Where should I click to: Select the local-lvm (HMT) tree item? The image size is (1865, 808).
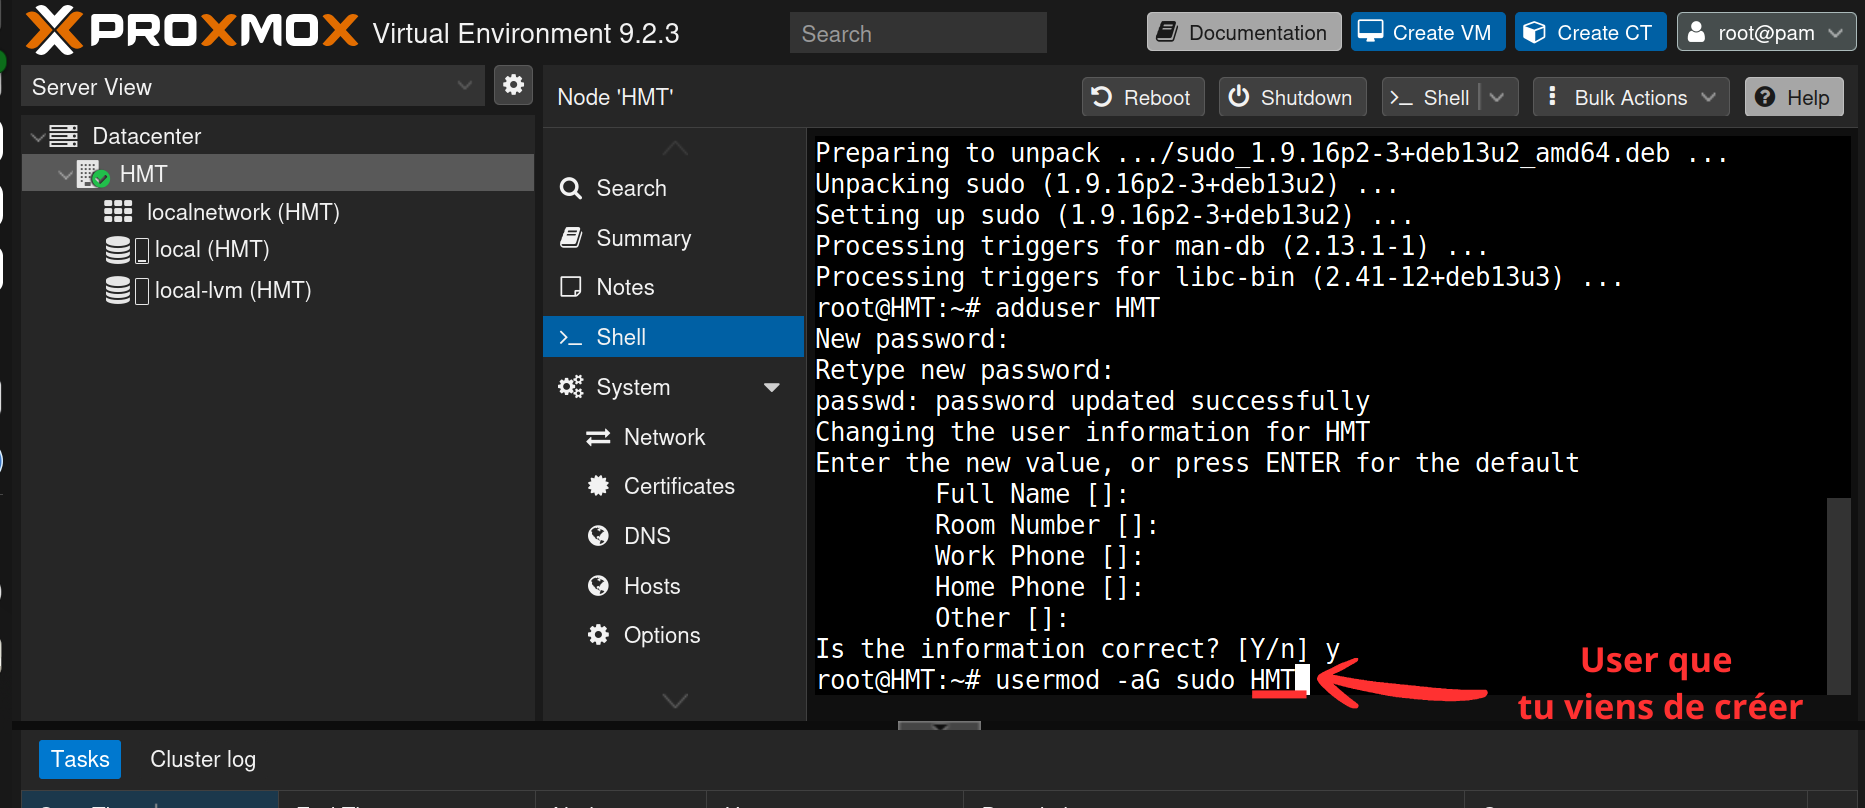pyautogui.click(x=278, y=290)
